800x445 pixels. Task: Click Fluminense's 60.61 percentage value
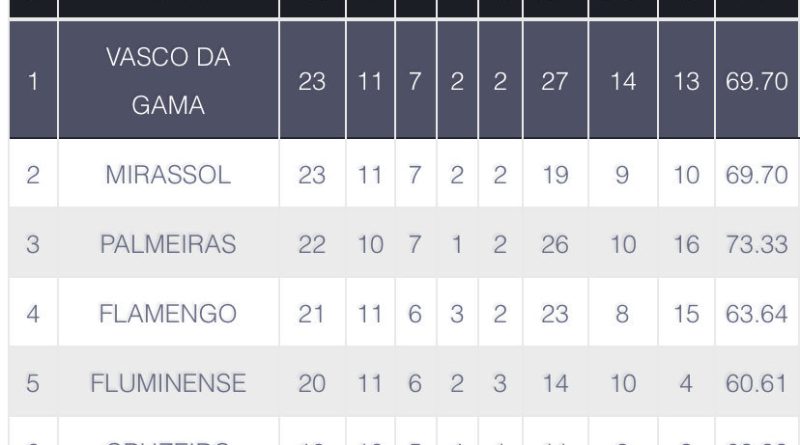756,384
